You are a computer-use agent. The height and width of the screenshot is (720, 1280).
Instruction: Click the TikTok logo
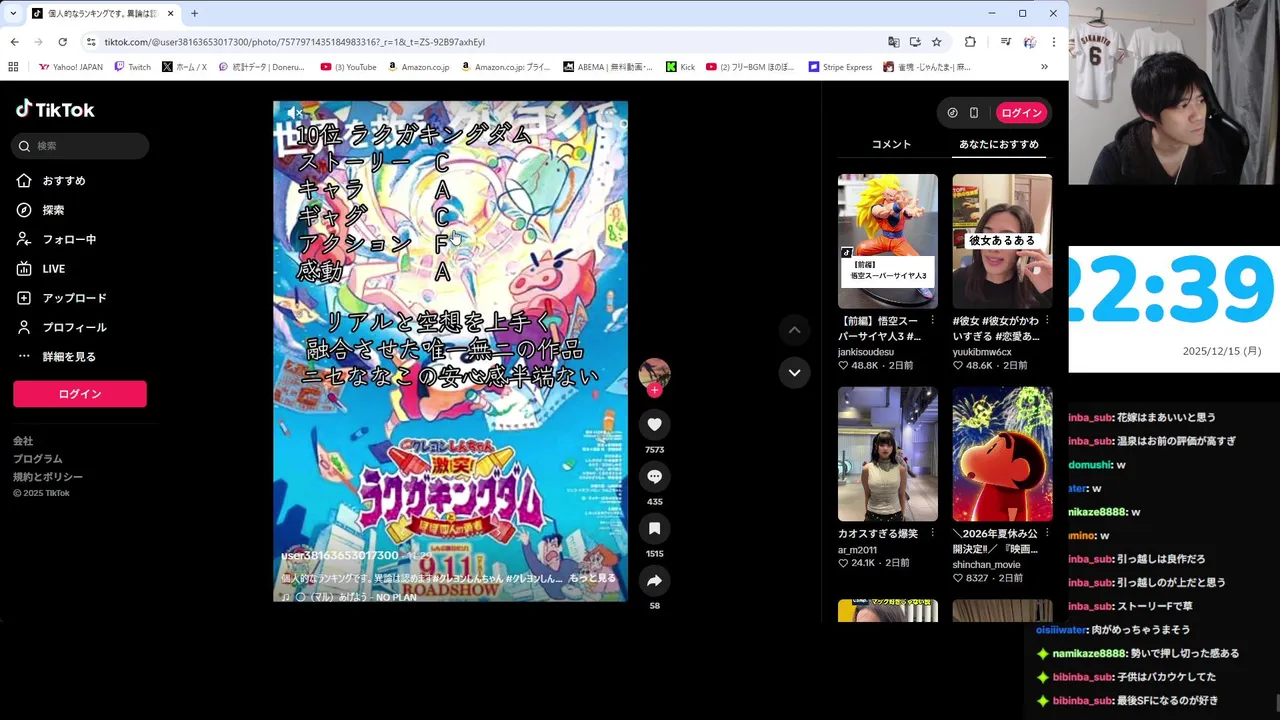coord(55,109)
